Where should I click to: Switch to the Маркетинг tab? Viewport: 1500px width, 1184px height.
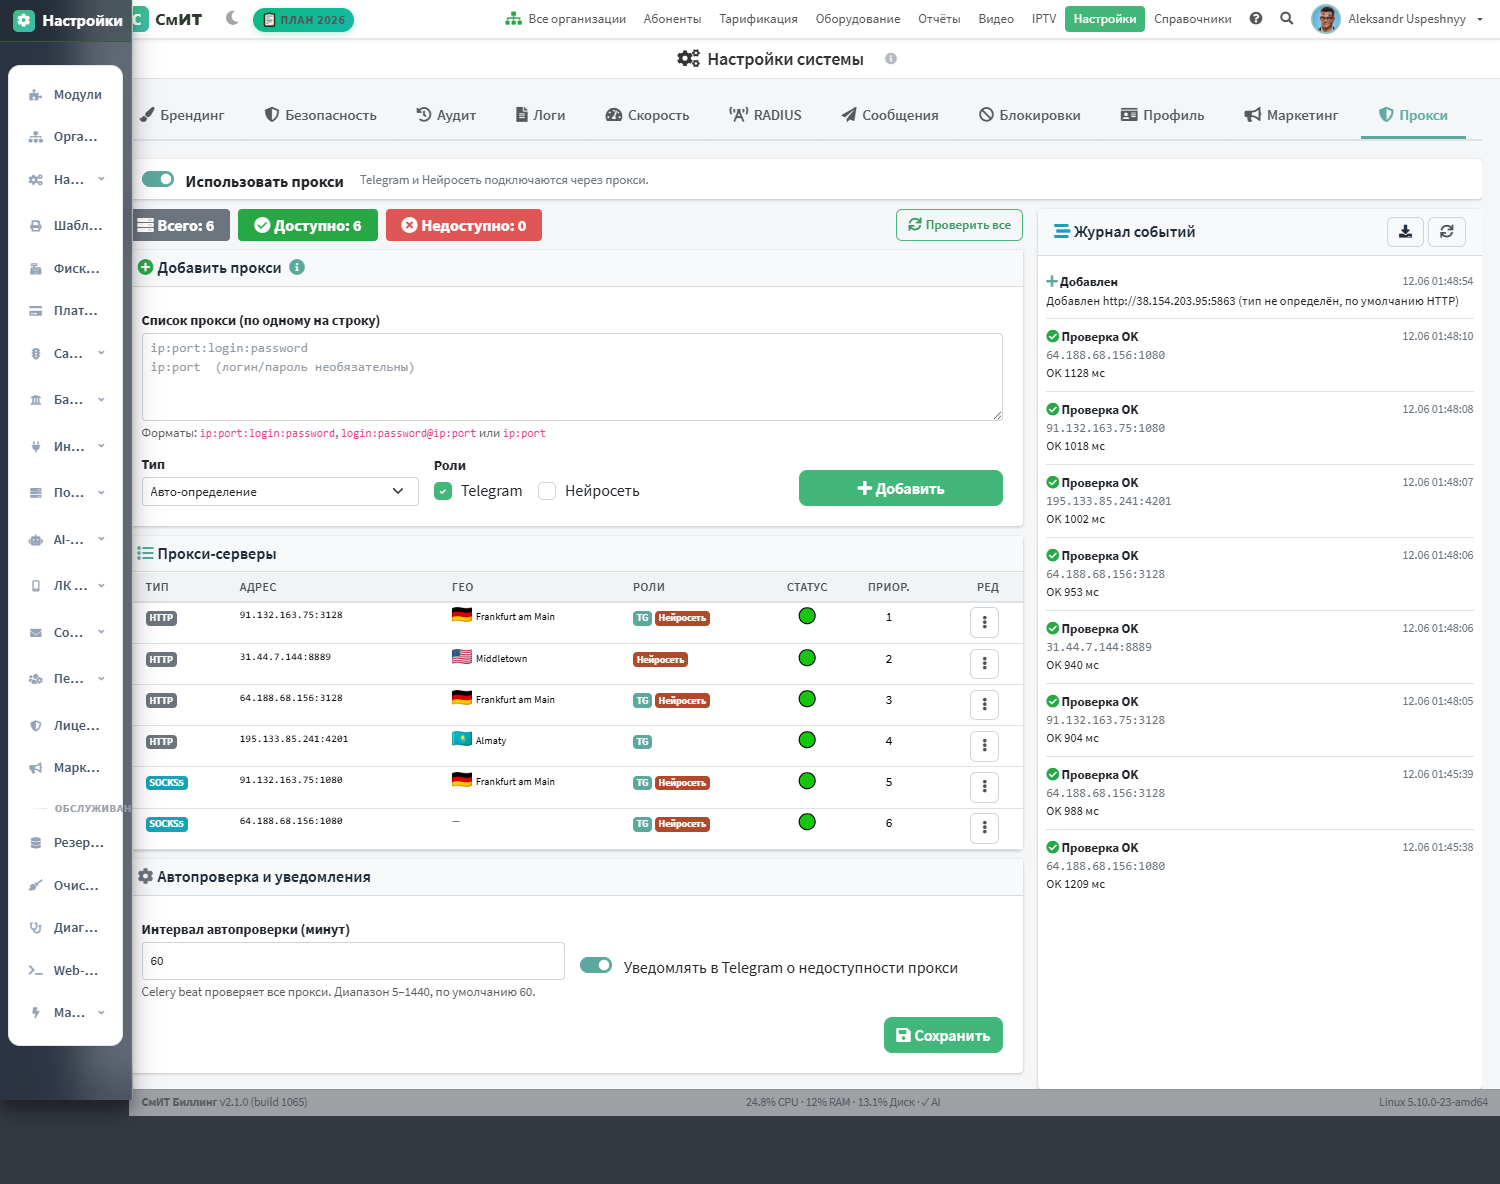coord(1291,115)
